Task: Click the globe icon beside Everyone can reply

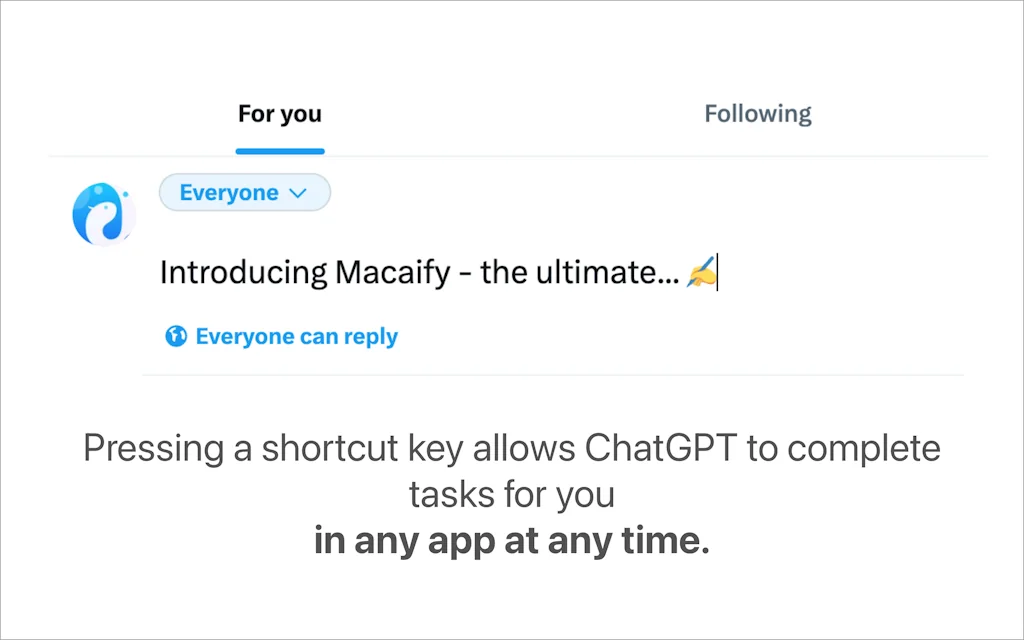Action: pos(176,336)
